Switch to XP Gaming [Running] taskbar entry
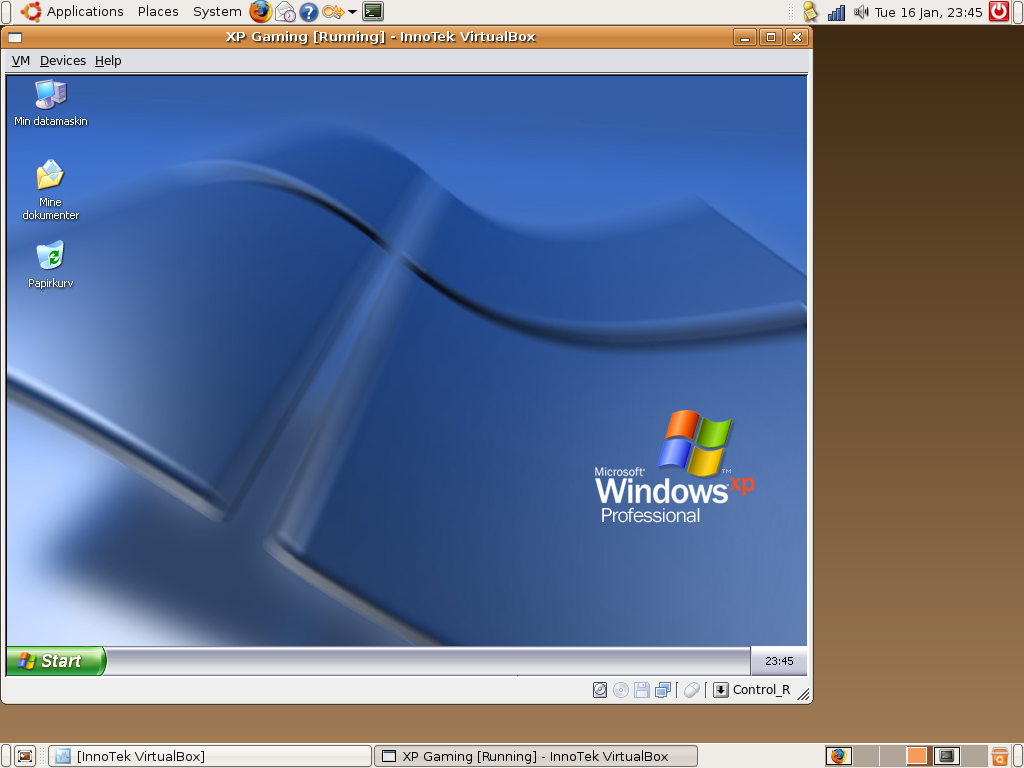Screen dimensions: 1024x768 coord(536,756)
